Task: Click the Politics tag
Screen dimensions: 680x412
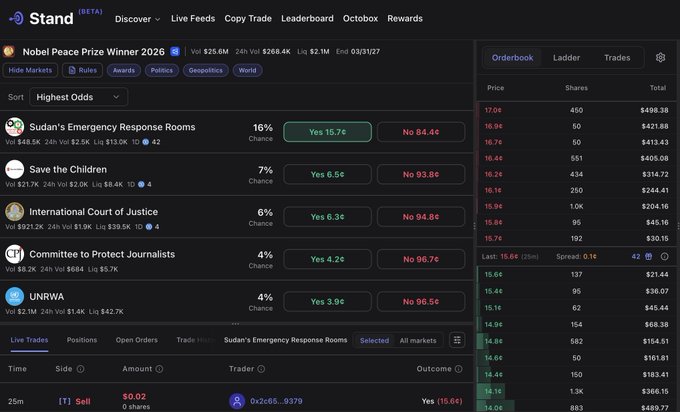Action: pos(162,70)
